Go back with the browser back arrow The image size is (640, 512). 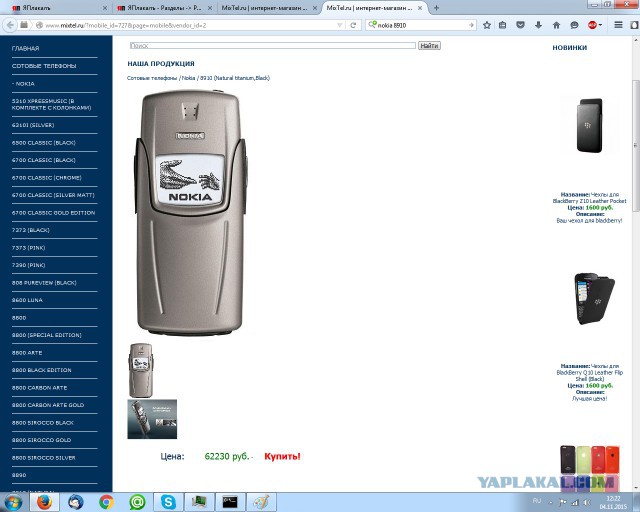click(x=10, y=25)
